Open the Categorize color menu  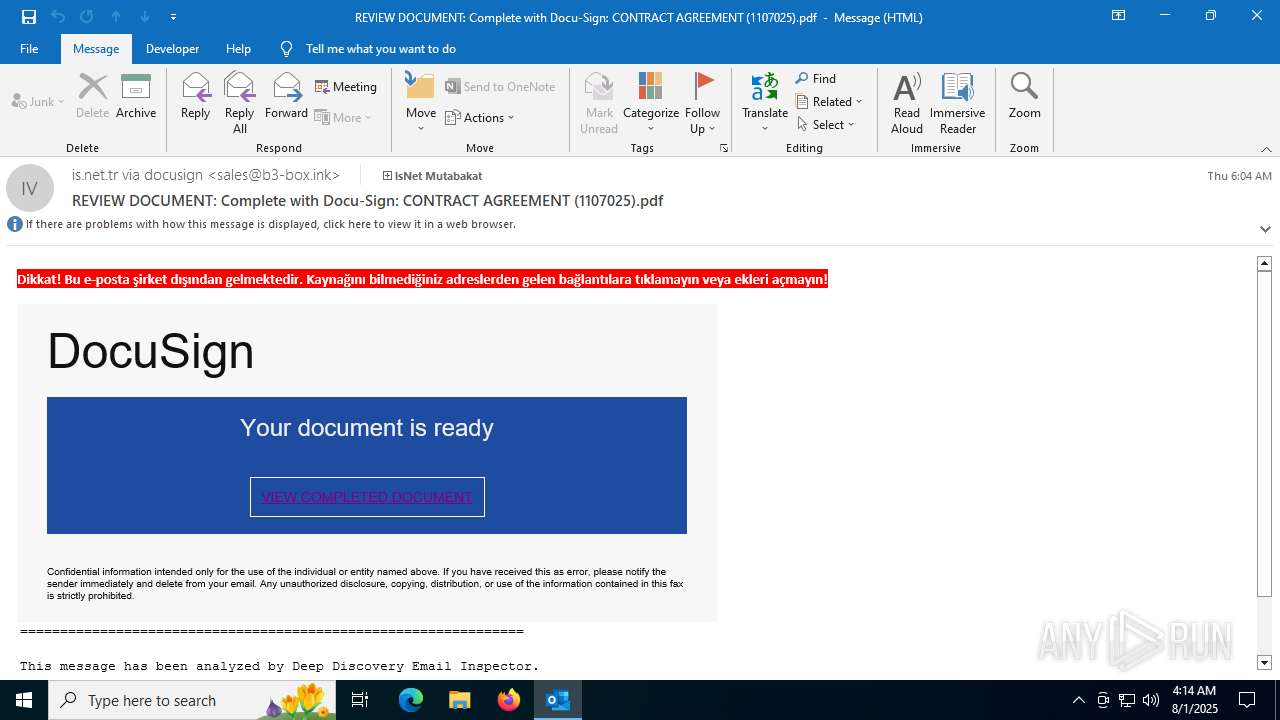(x=651, y=103)
